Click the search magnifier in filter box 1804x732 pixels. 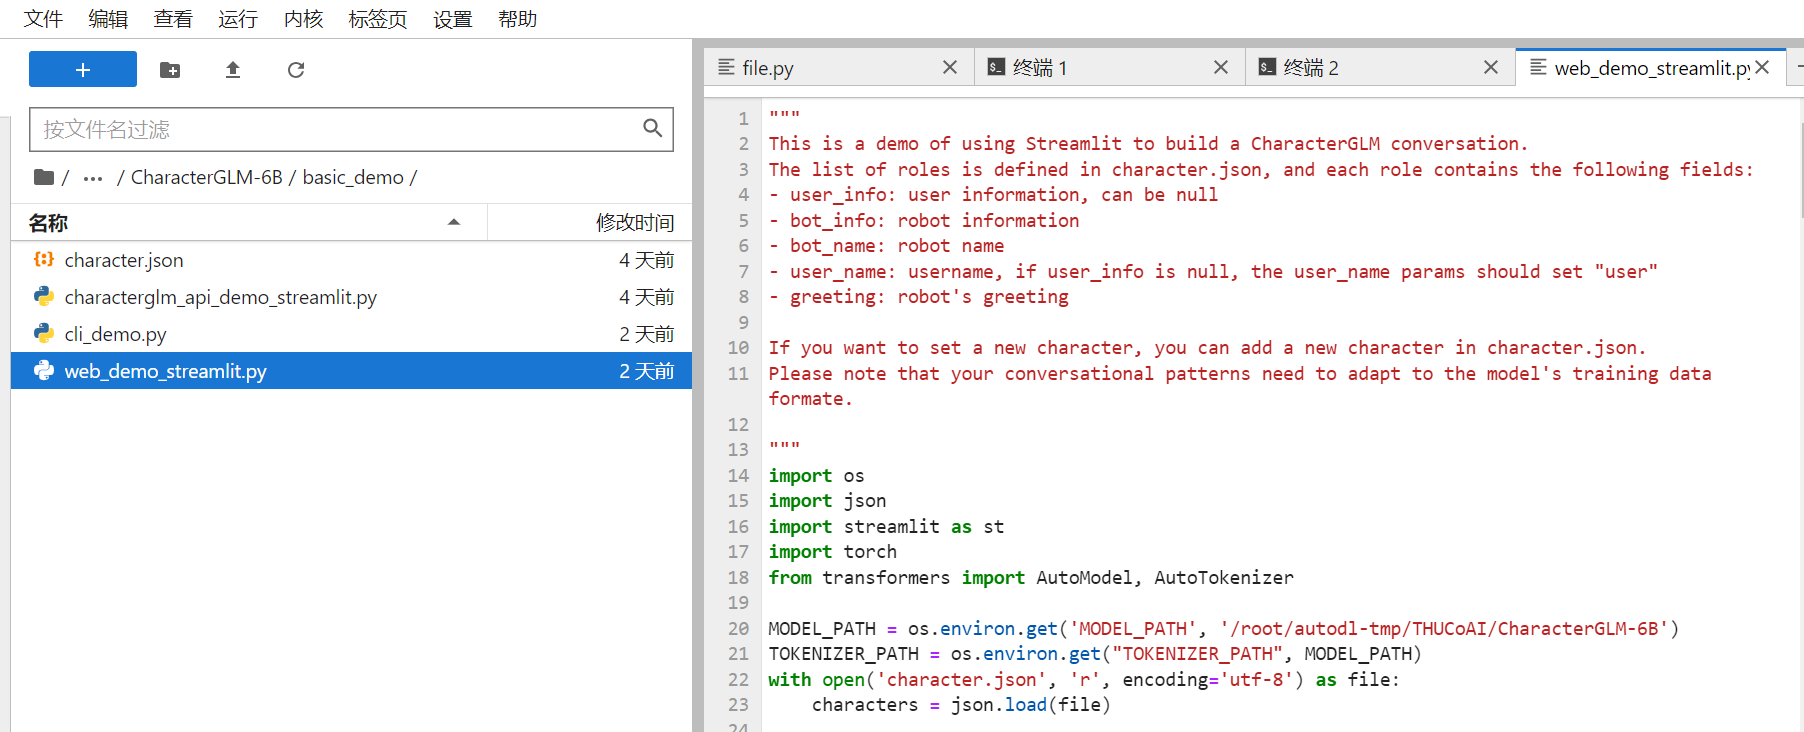652,128
